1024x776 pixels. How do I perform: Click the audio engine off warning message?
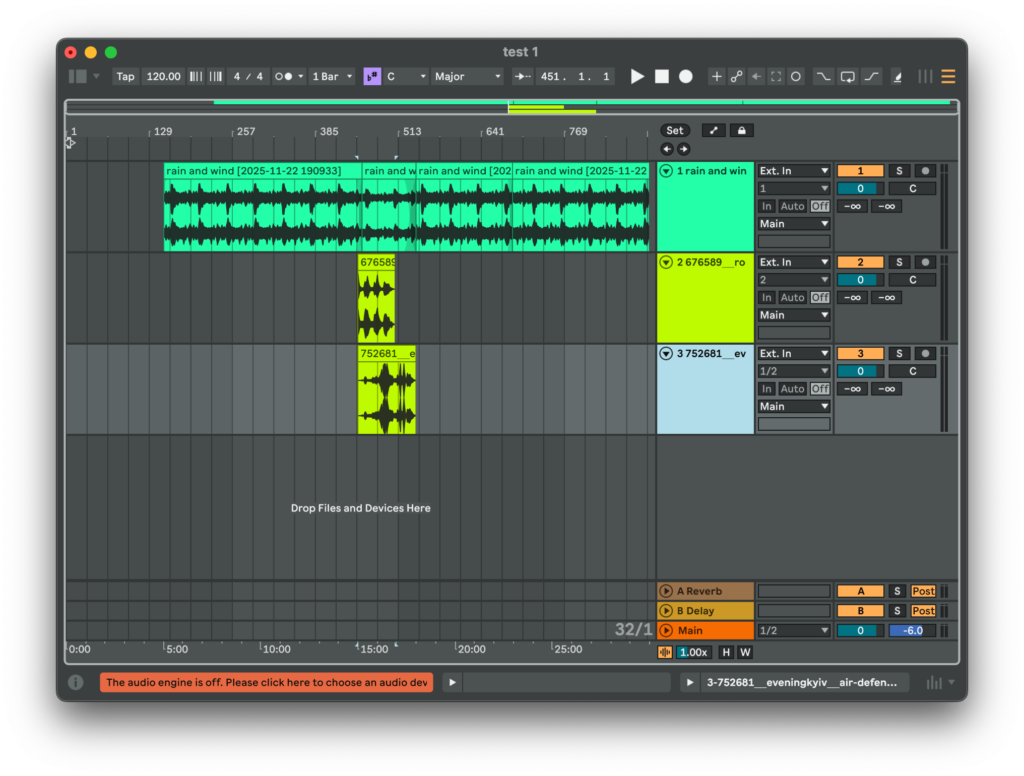[x=266, y=682]
